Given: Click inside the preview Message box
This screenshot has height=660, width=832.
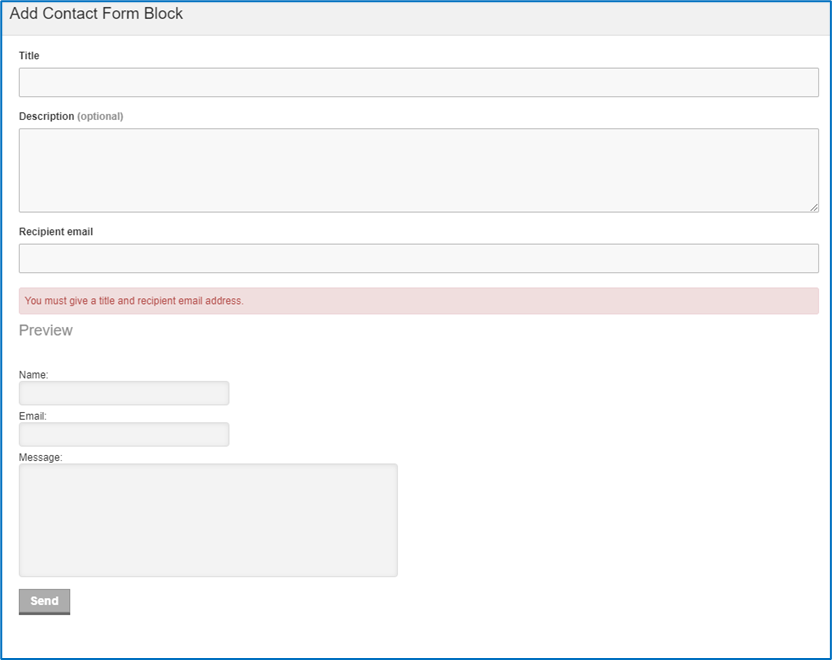Looking at the screenshot, I should [208, 520].
